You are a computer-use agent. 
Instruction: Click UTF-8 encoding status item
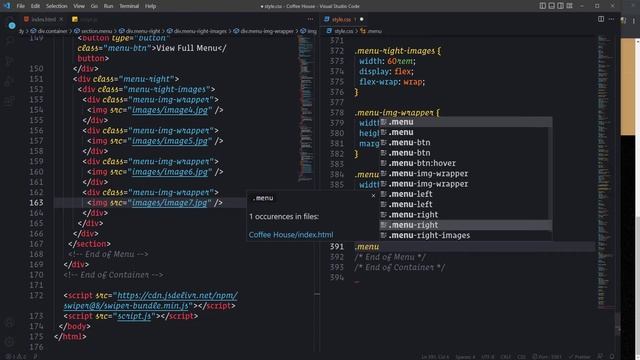(x=487, y=356)
